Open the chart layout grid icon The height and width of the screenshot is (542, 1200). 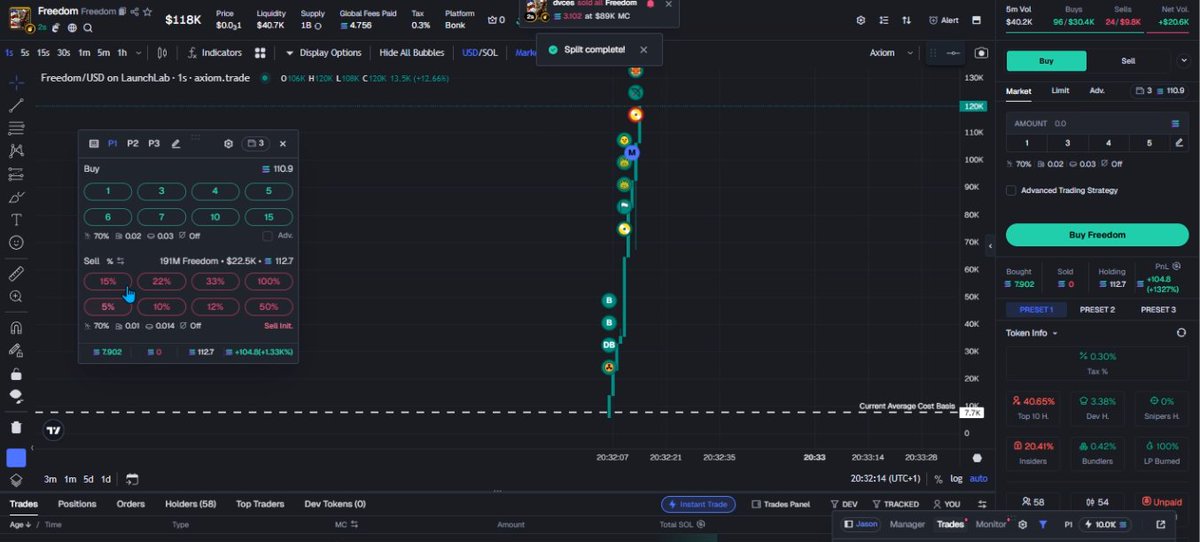pos(260,53)
